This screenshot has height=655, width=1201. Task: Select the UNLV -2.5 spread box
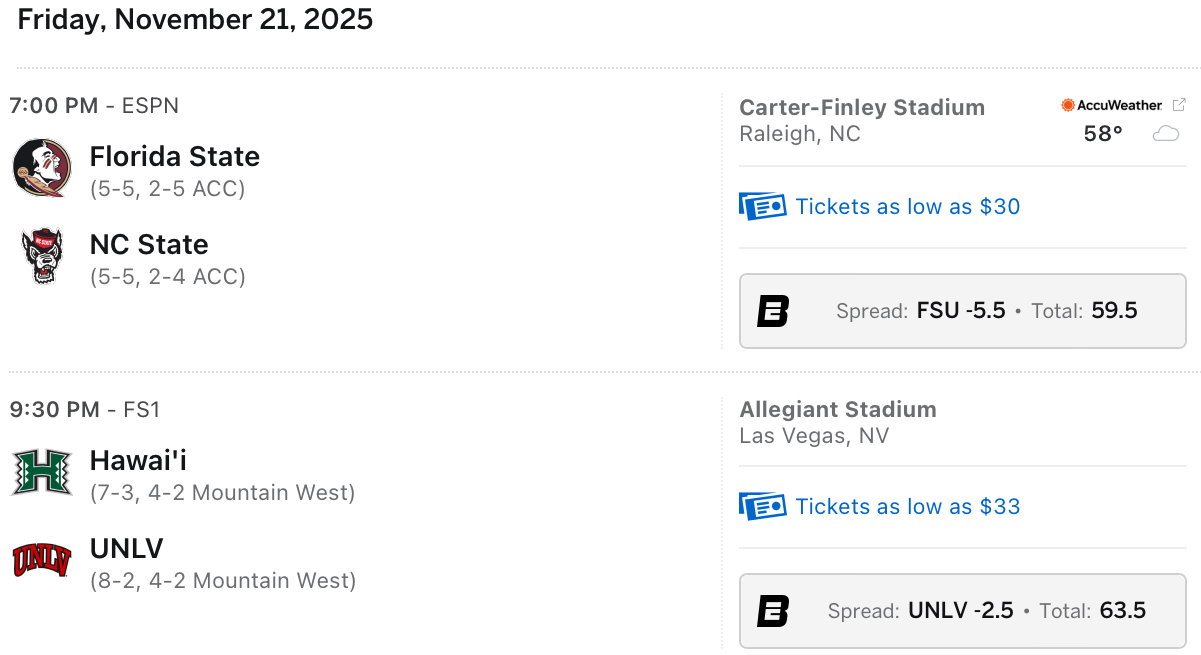[x=961, y=611]
